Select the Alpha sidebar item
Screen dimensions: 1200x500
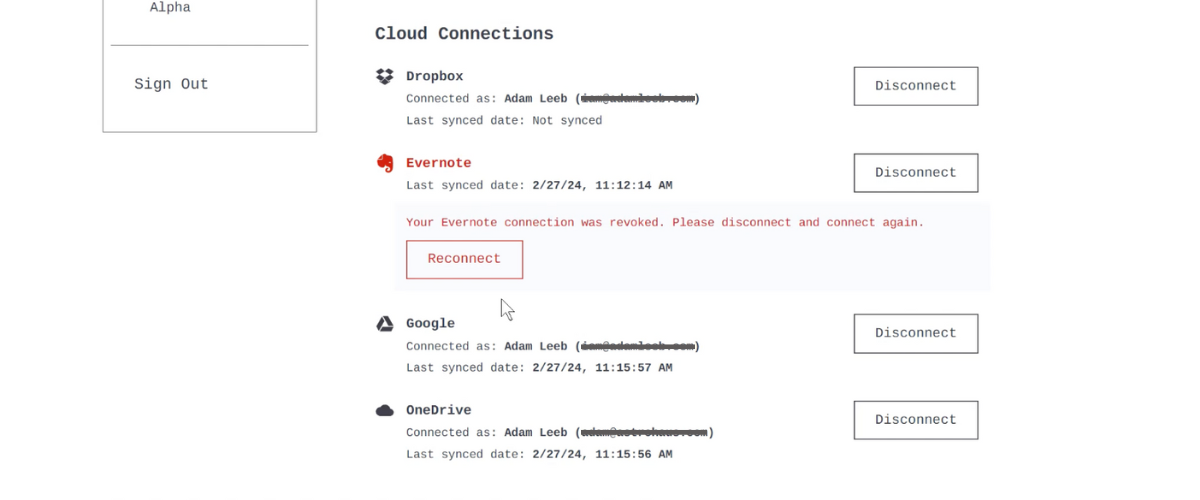tap(170, 8)
